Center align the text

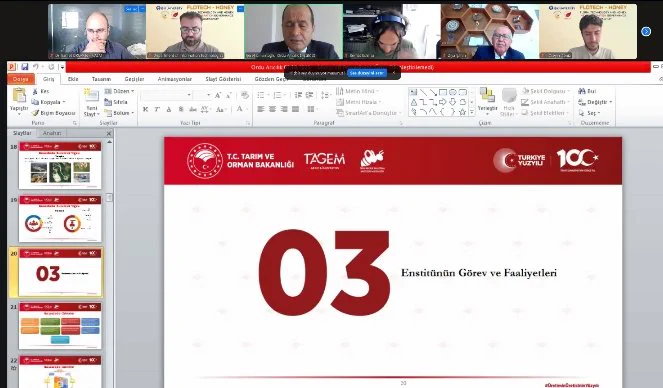(272, 109)
